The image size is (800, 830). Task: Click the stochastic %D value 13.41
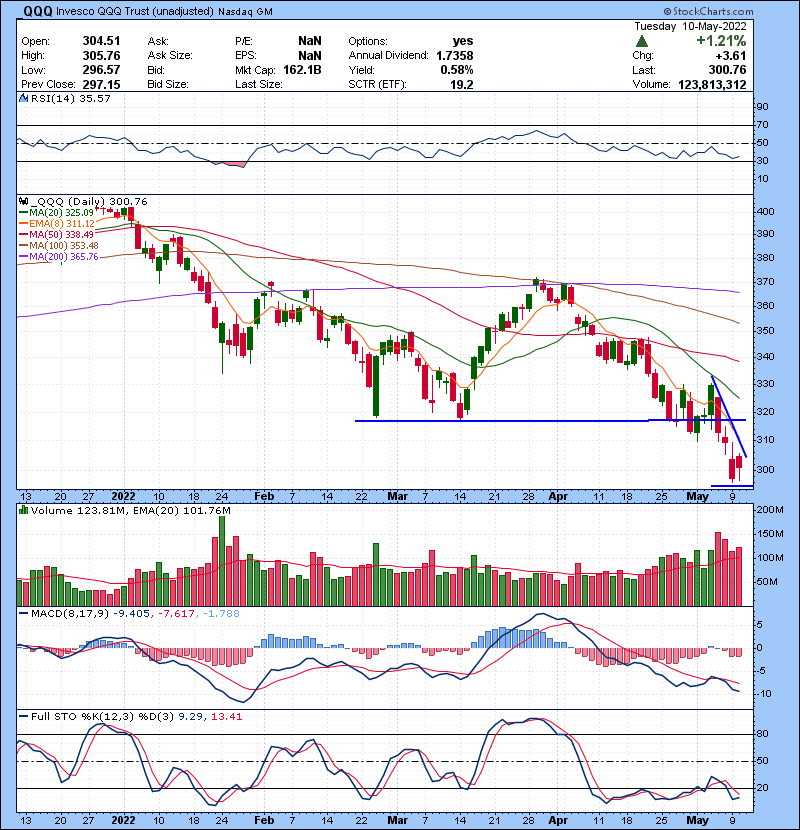click(x=227, y=717)
